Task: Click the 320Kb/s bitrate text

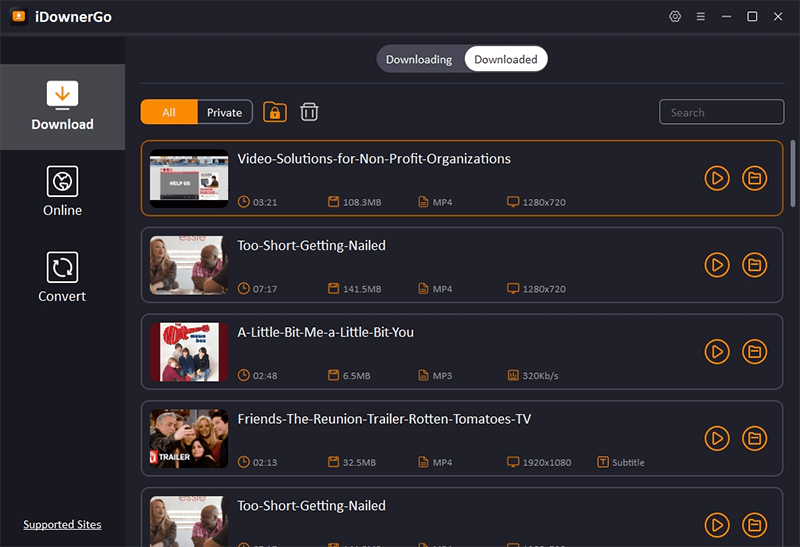Action: [x=540, y=376]
